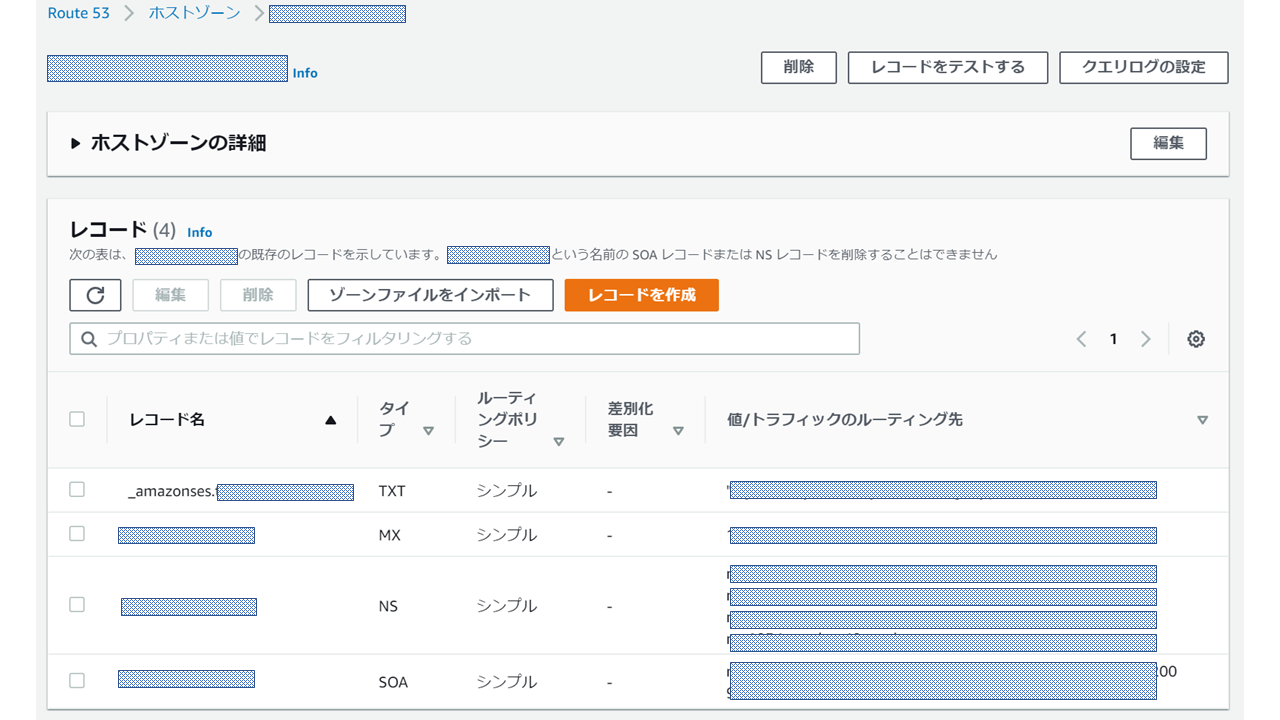Click the 削除 button at top
1280x720 pixels.
799,67
